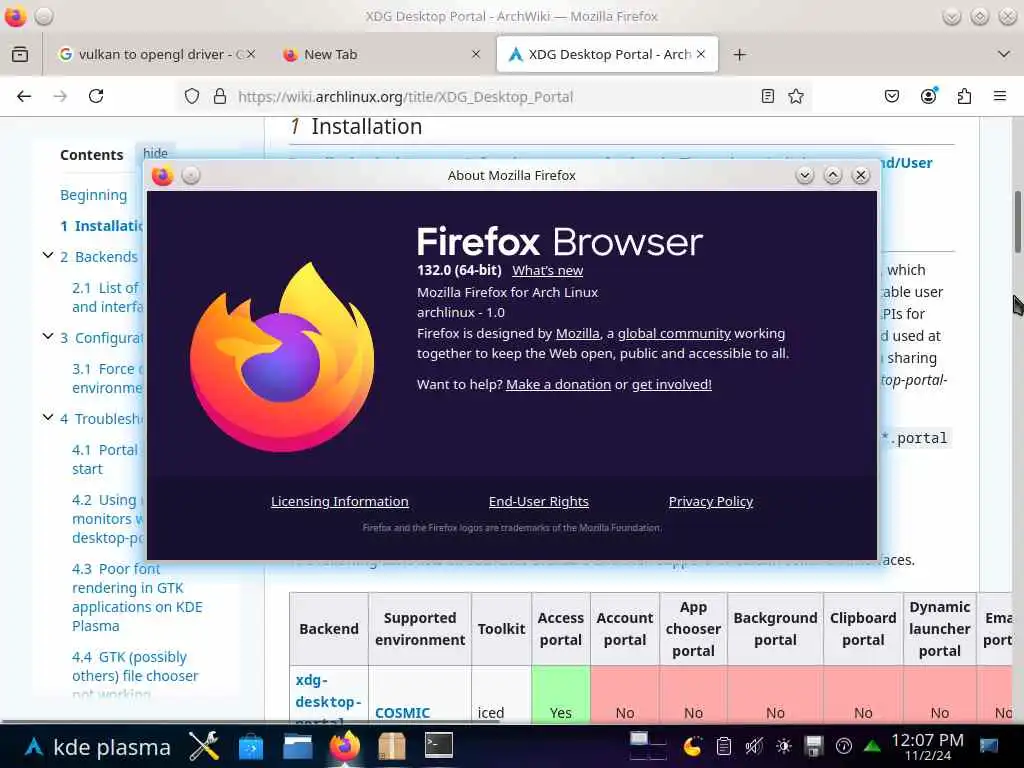Open the extensions puzzle-piece icon
Image resolution: width=1024 pixels, height=768 pixels.
(x=964, y=97)
